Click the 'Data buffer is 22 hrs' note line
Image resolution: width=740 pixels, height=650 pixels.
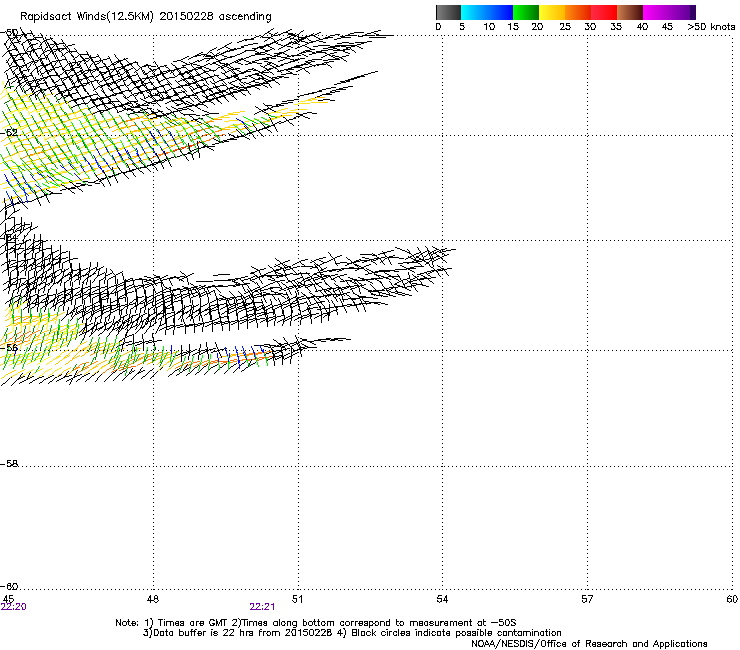(x=352, y=633)
